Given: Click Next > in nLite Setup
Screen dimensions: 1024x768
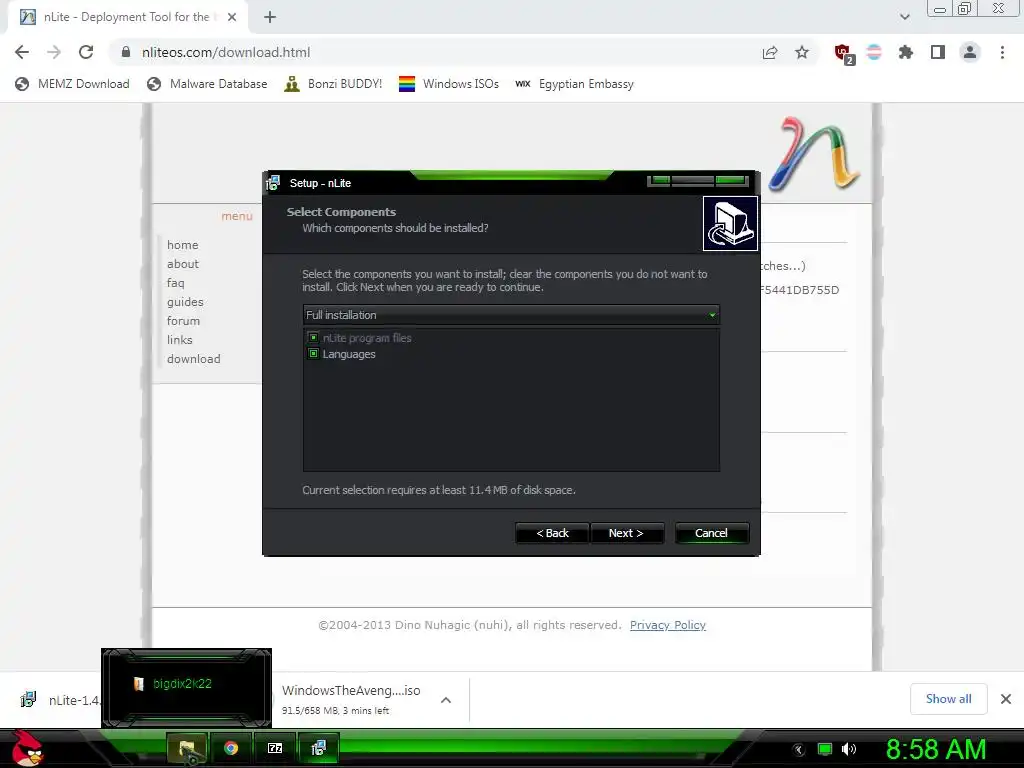Looking at the screenshot, I should (x=626, y=533).
